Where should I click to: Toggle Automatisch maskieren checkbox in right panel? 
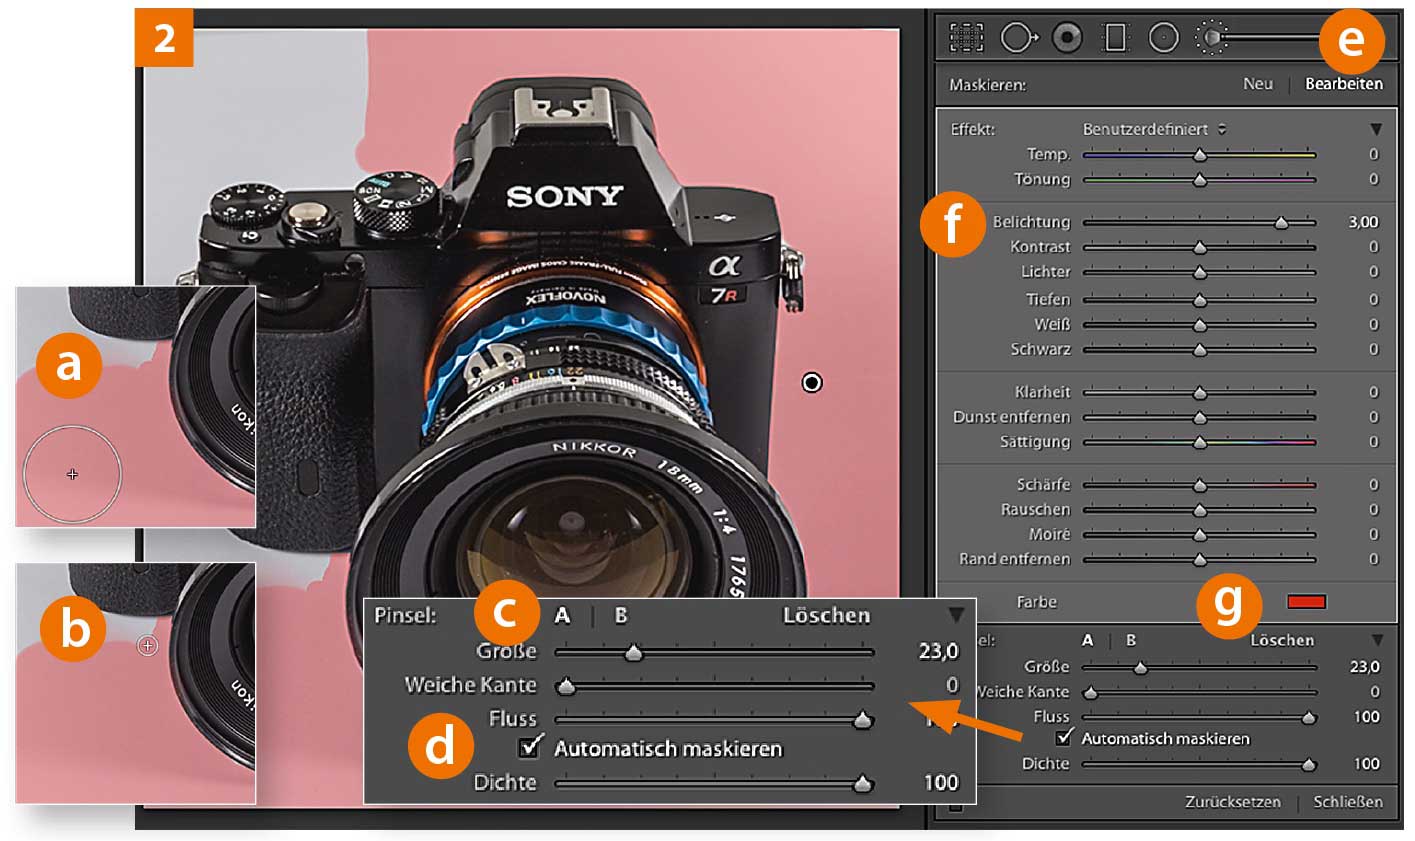click(1066, 738)
